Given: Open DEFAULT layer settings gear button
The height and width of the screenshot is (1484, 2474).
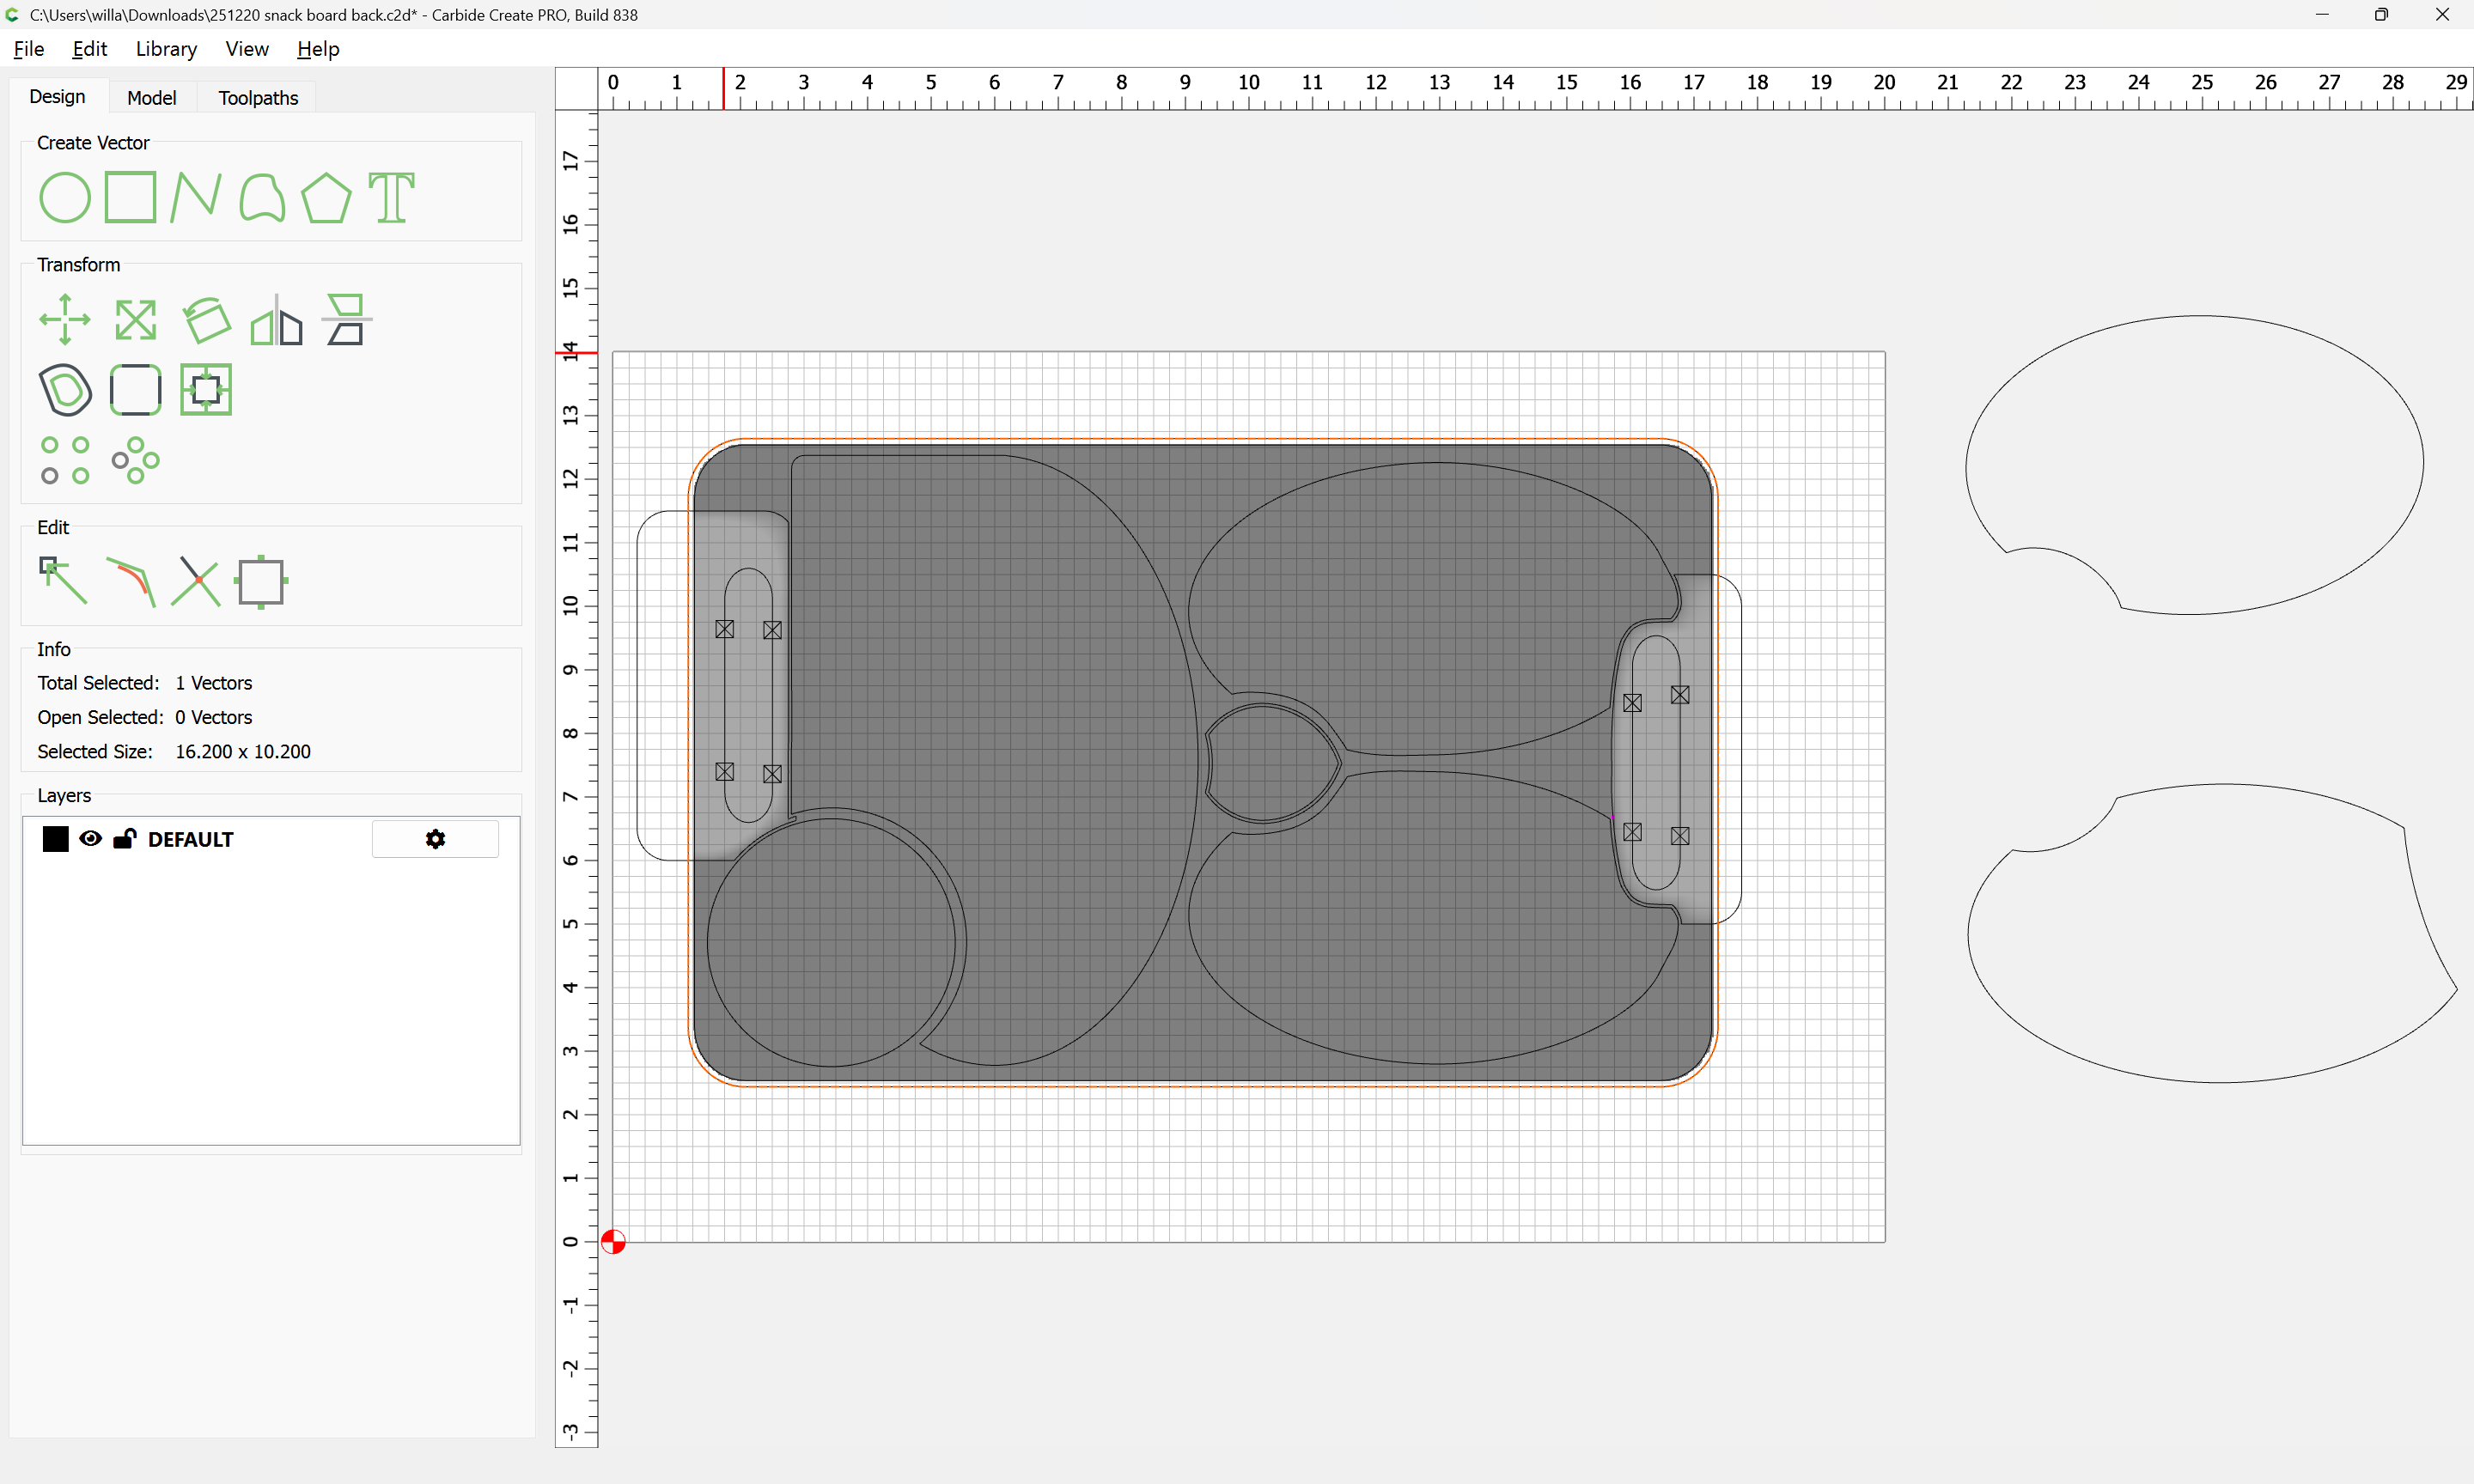Looking at the screenshot, I should click(435, 839).
